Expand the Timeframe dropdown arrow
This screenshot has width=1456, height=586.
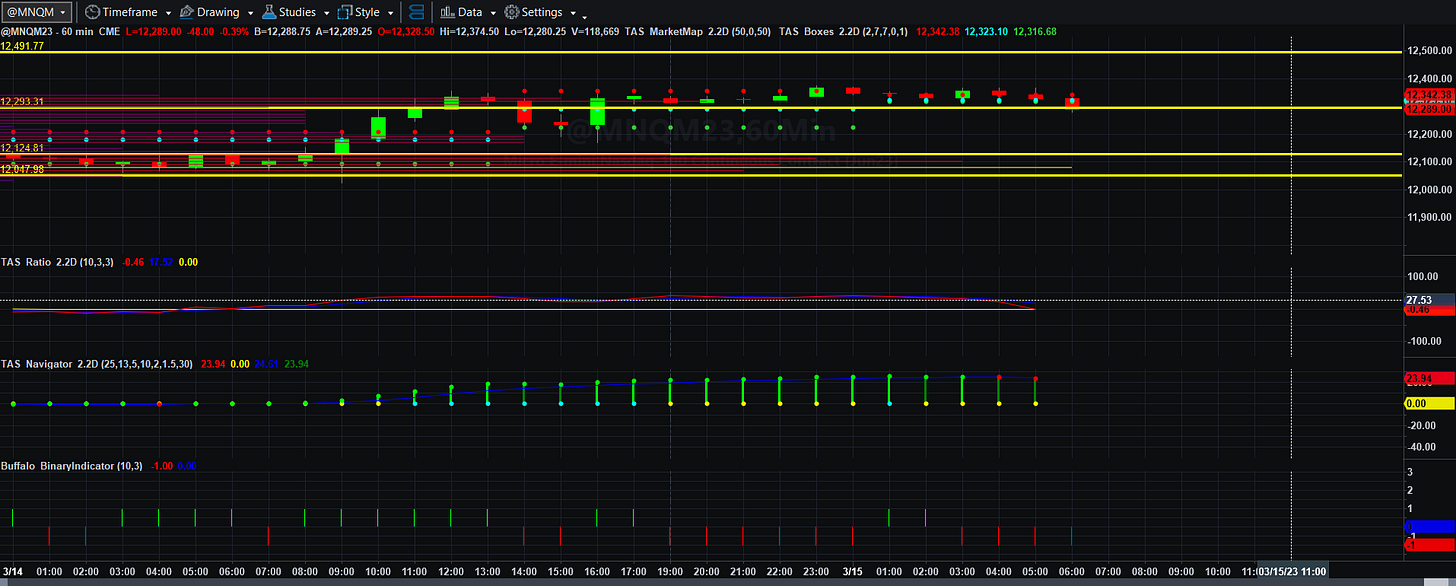point(167,13)
